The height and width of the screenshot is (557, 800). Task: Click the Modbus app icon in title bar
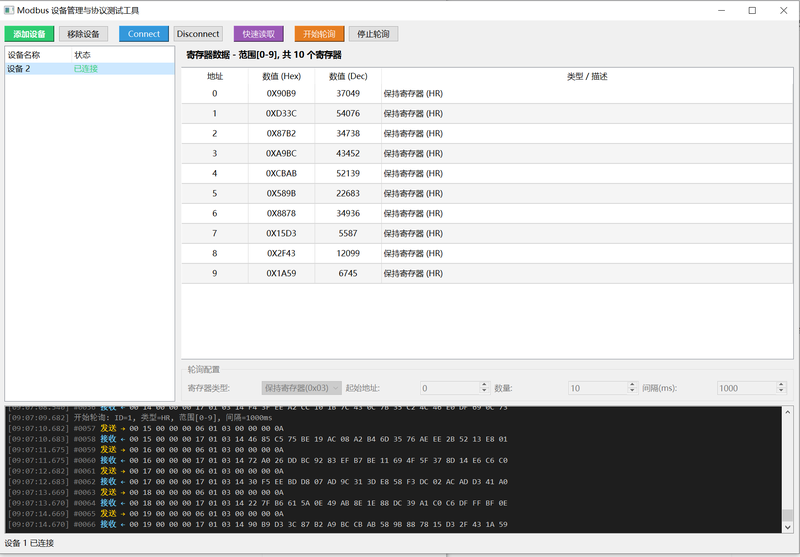(x=9, y=10)
